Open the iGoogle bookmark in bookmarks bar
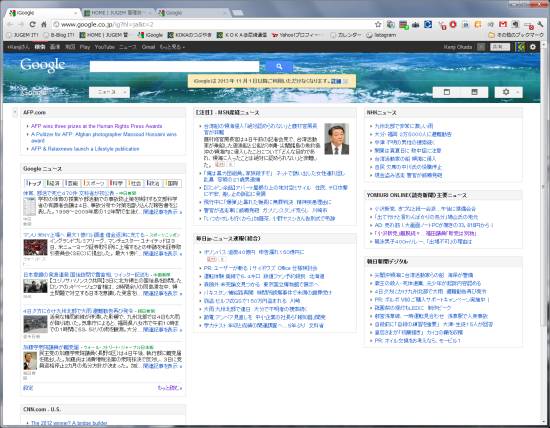This screenshot has height=428, width=550. tap(150, 35)
